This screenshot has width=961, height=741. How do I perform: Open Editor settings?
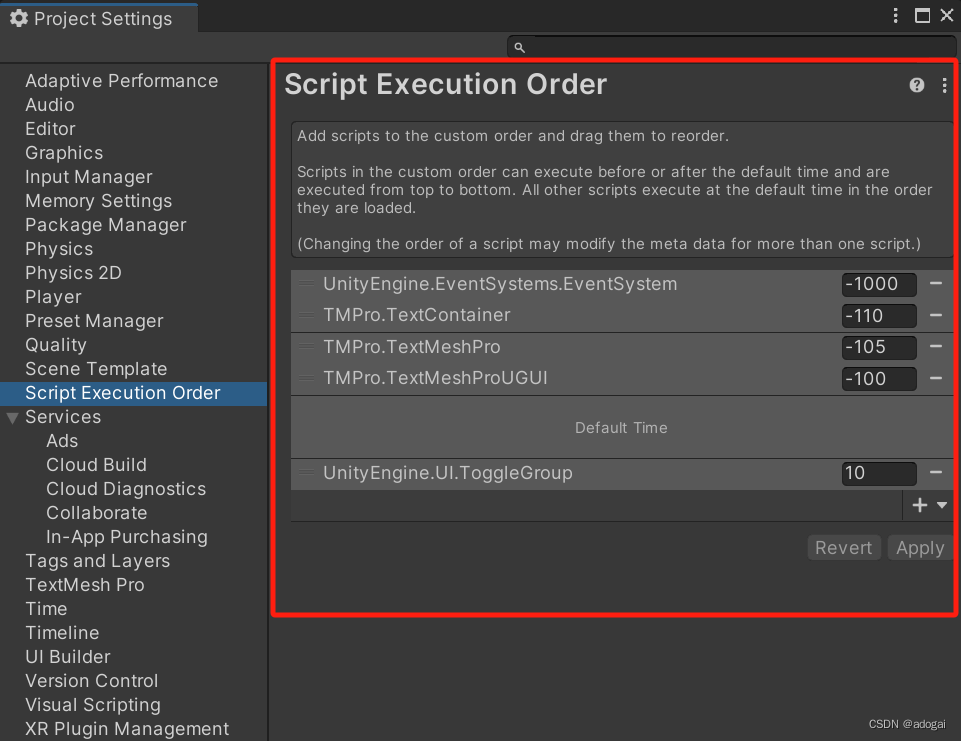[x=50, y=129]
